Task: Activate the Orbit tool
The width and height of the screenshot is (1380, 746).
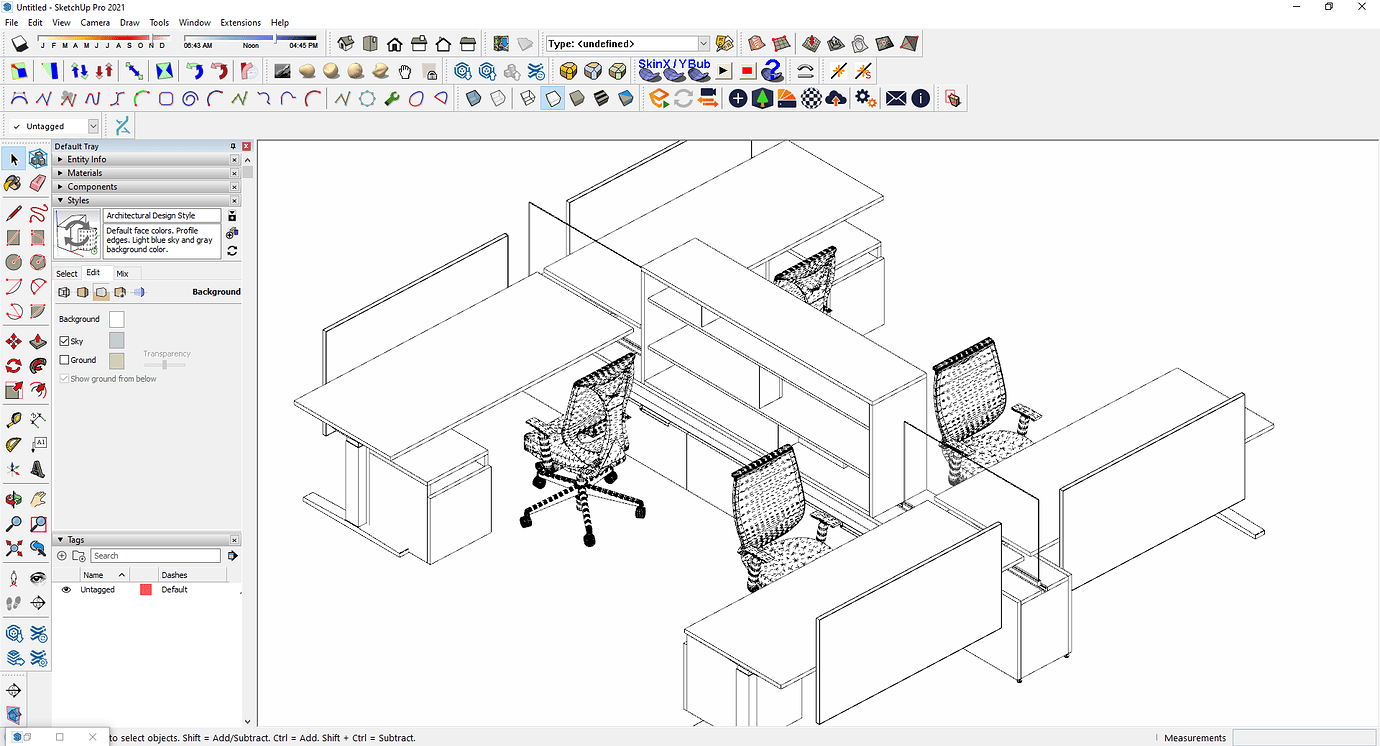Action: pyautogui.click(x=13, y=498)
